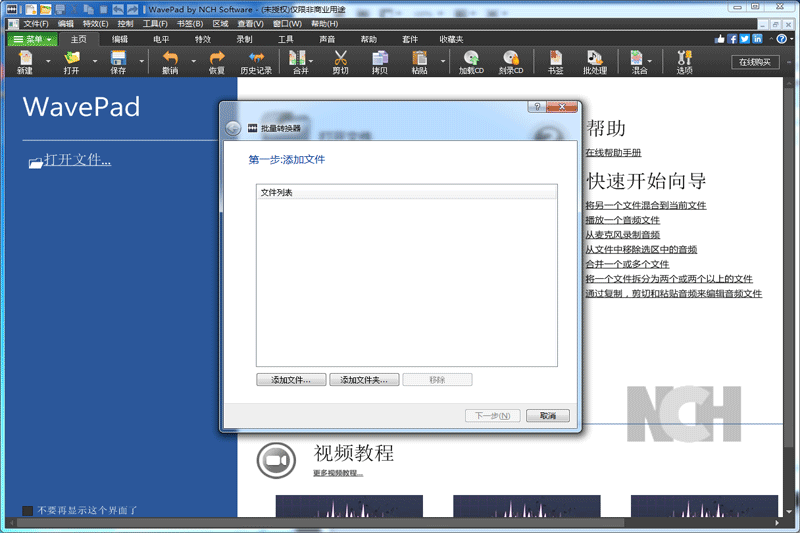Switch to the 声音 ribbon tab
The image size is (800, 533).
click(x=327, y=39)
